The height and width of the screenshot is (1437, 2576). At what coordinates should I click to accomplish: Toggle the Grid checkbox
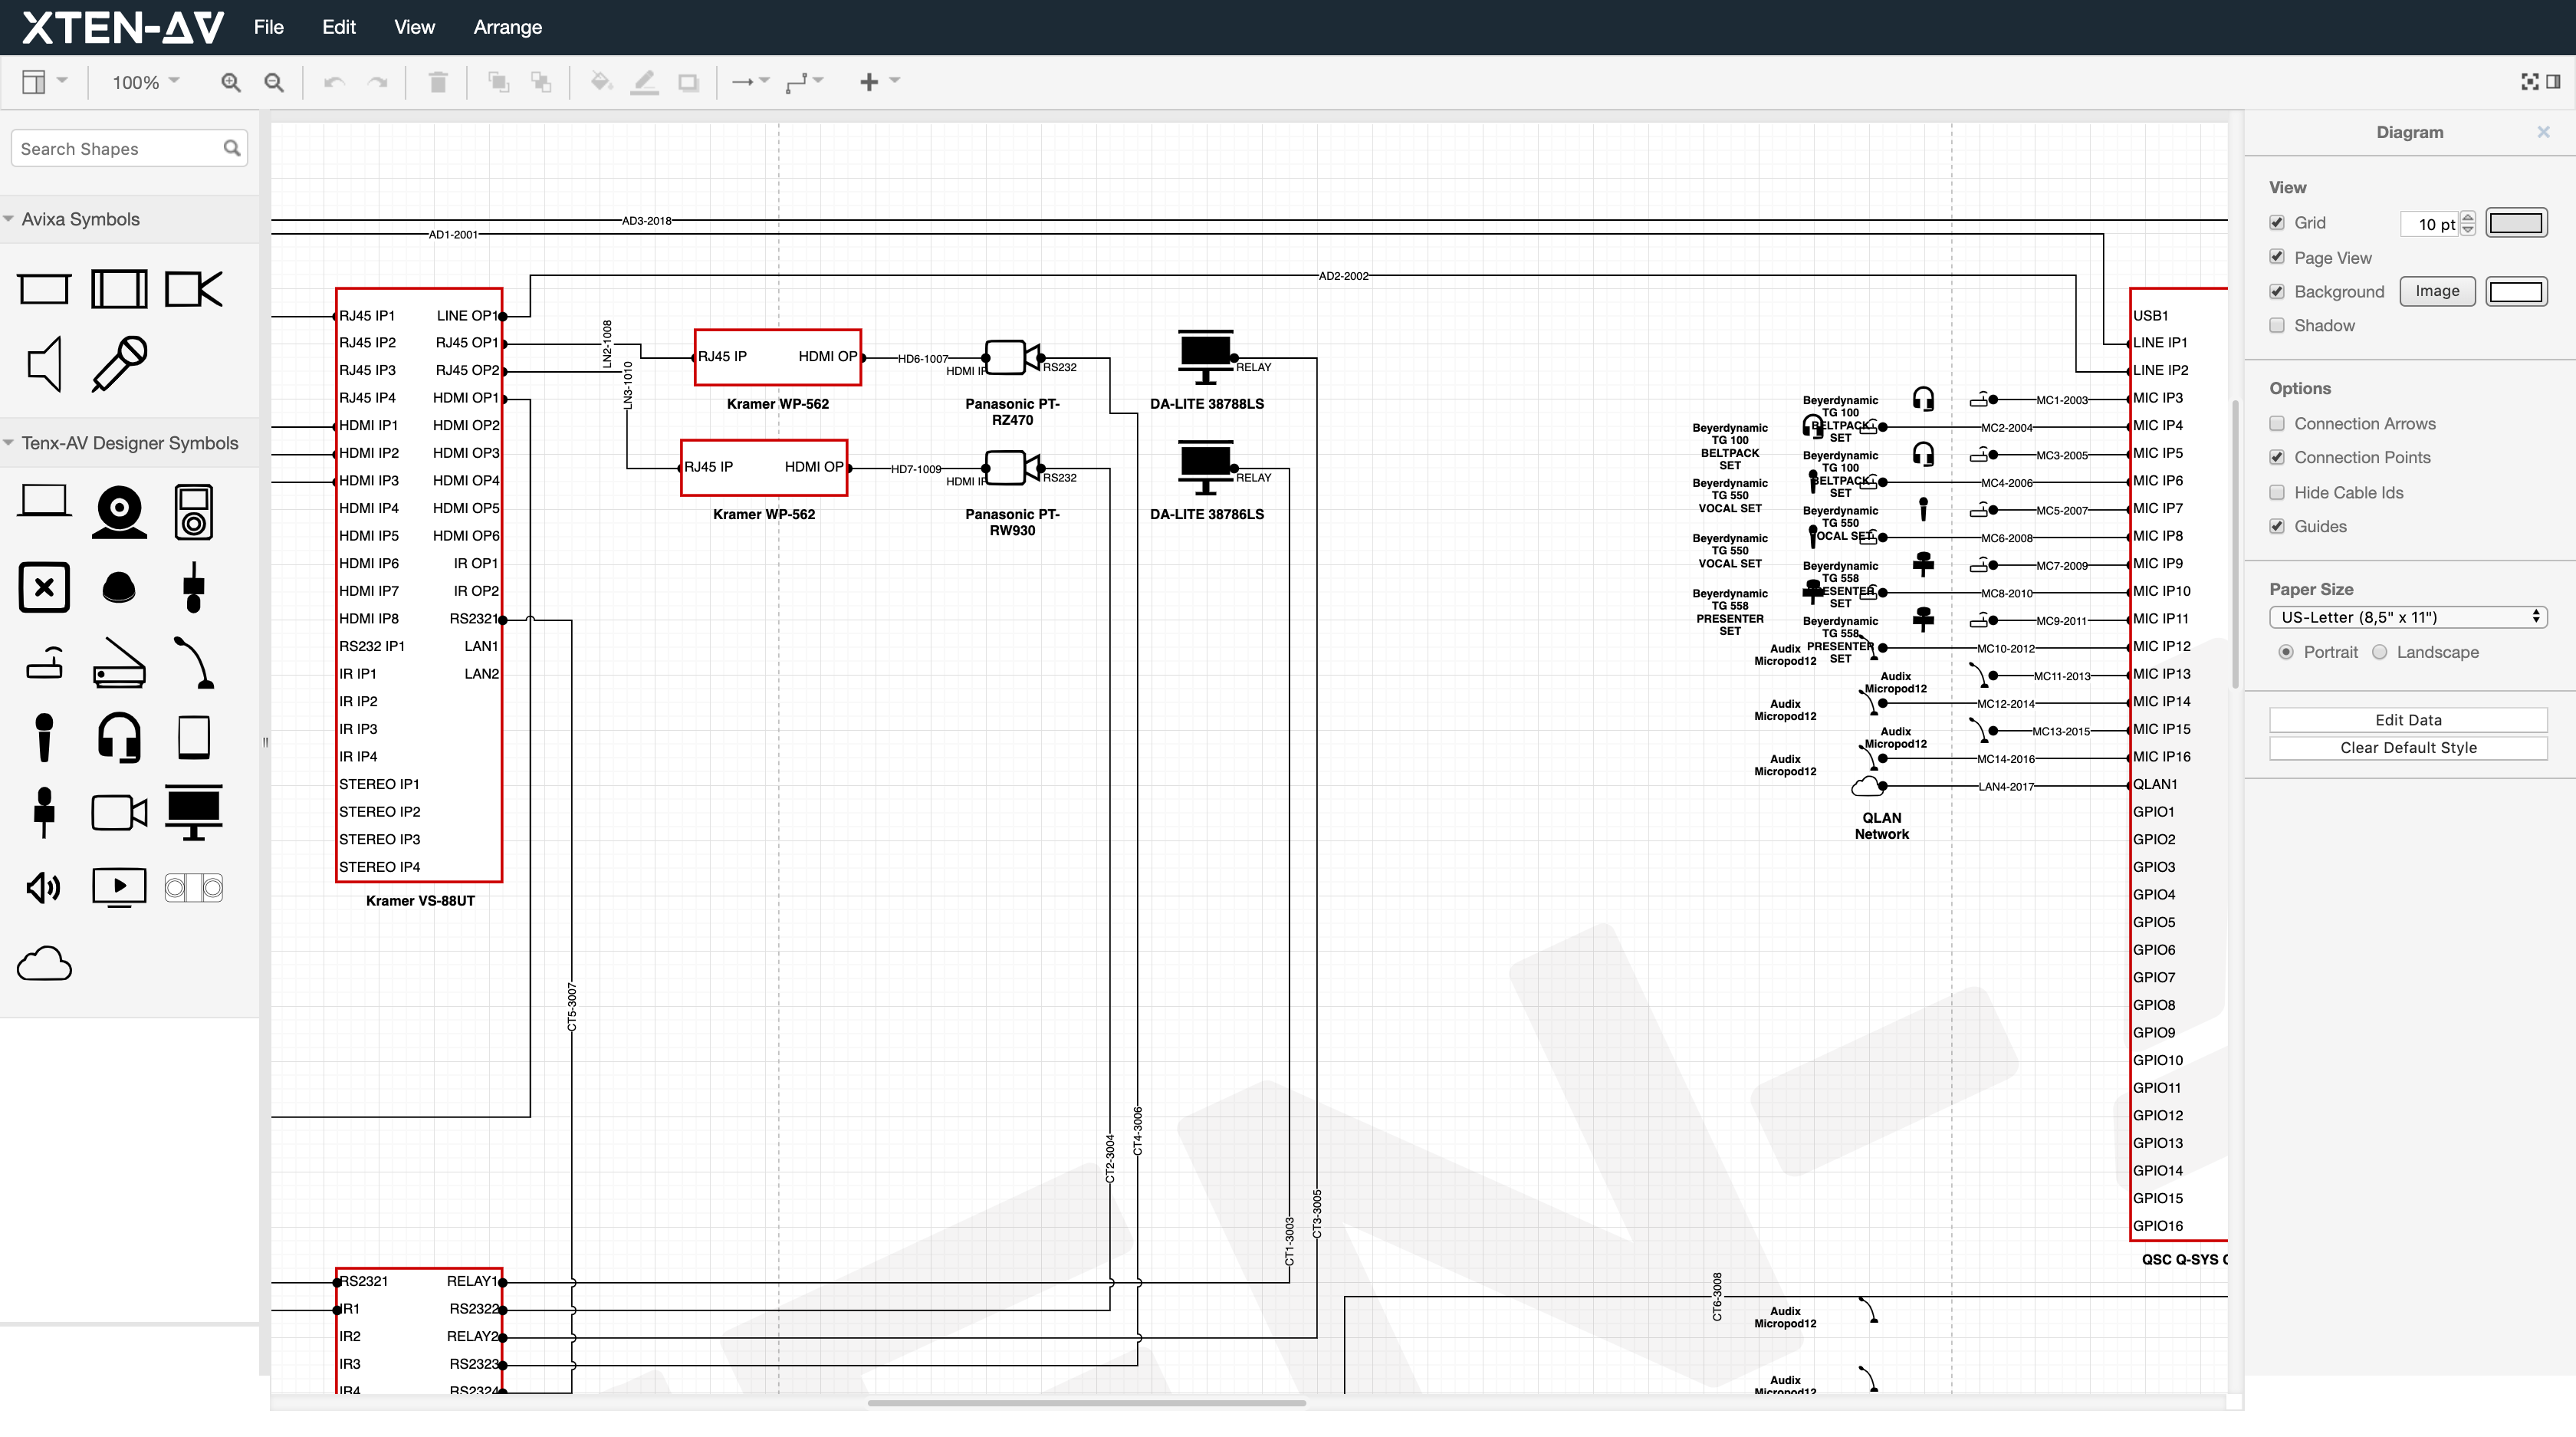tap(2277, 222)
